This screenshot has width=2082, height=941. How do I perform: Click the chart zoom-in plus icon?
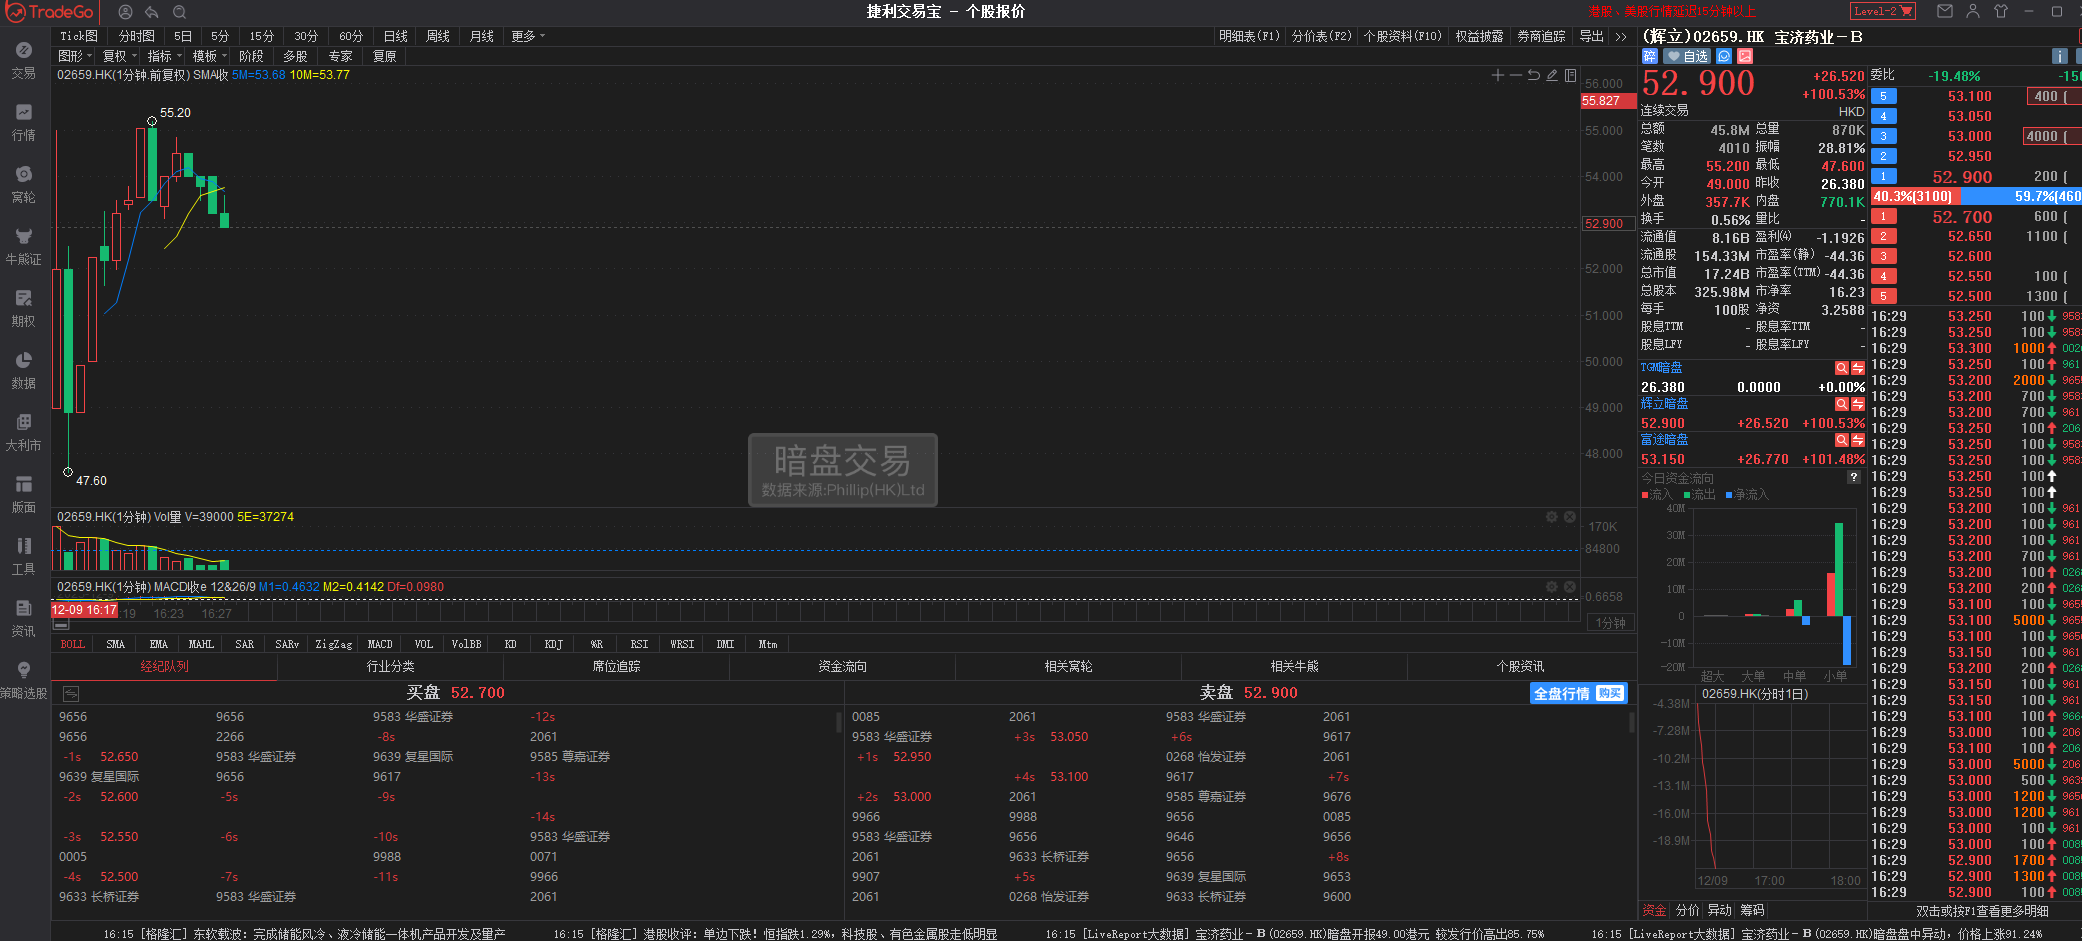click(1497, 75)
